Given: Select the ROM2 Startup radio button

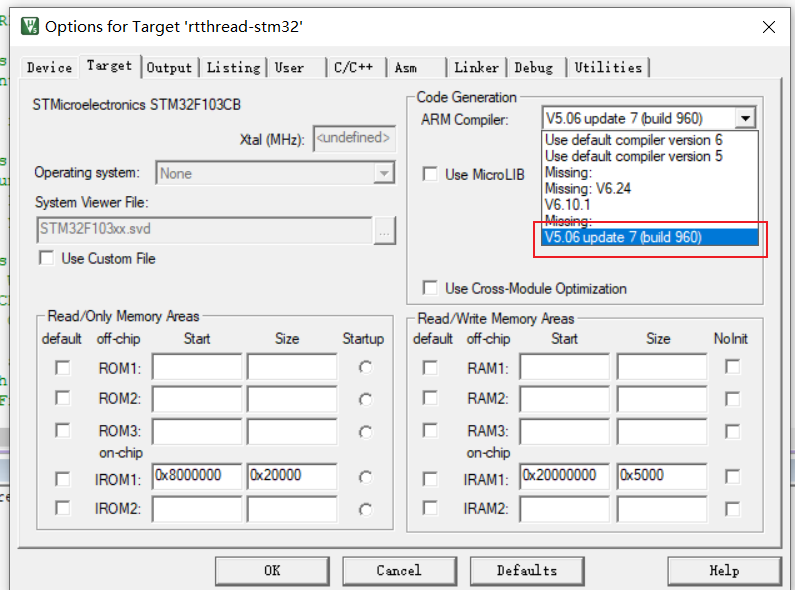Looking at the screenshot, I should [365, 399].
